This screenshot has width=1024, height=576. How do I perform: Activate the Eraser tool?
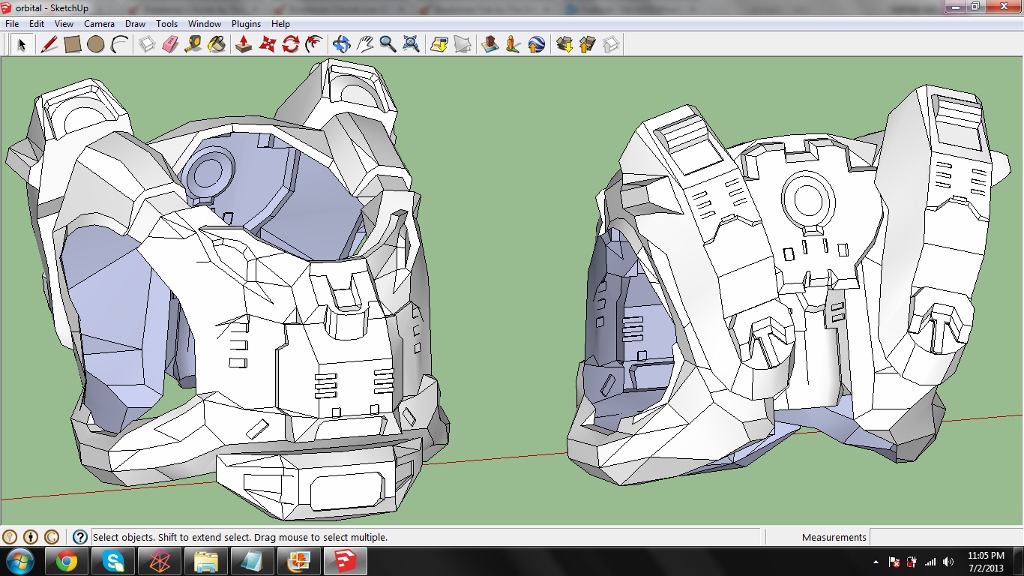[169, 44]
